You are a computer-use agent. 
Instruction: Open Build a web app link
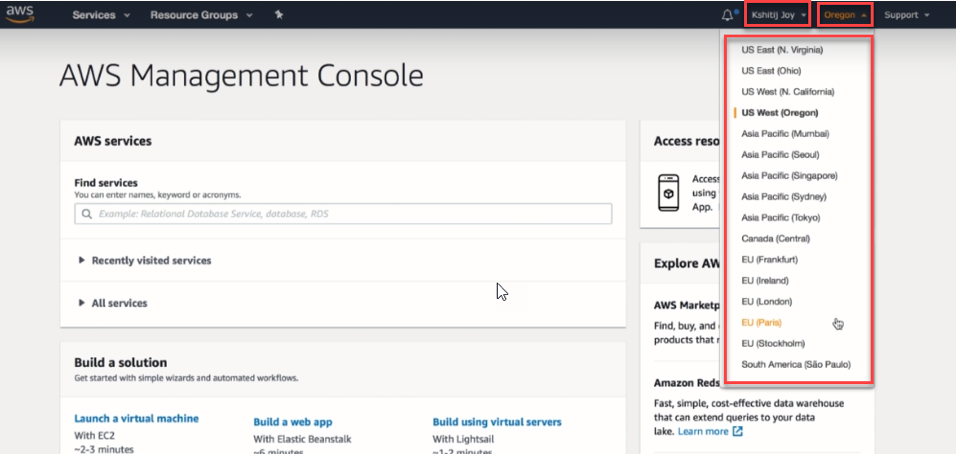tap(293, 422)
